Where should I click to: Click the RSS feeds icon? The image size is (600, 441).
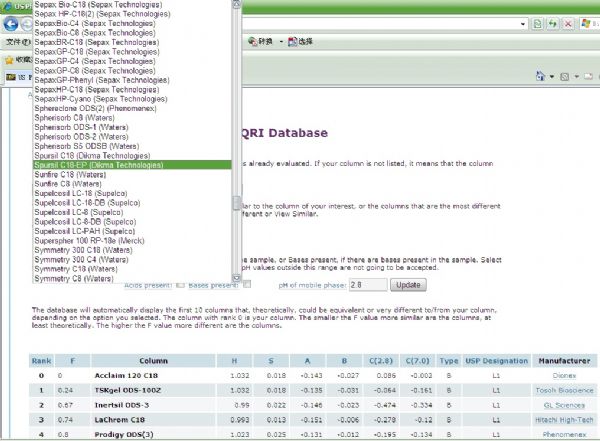[x=565, y=76]
